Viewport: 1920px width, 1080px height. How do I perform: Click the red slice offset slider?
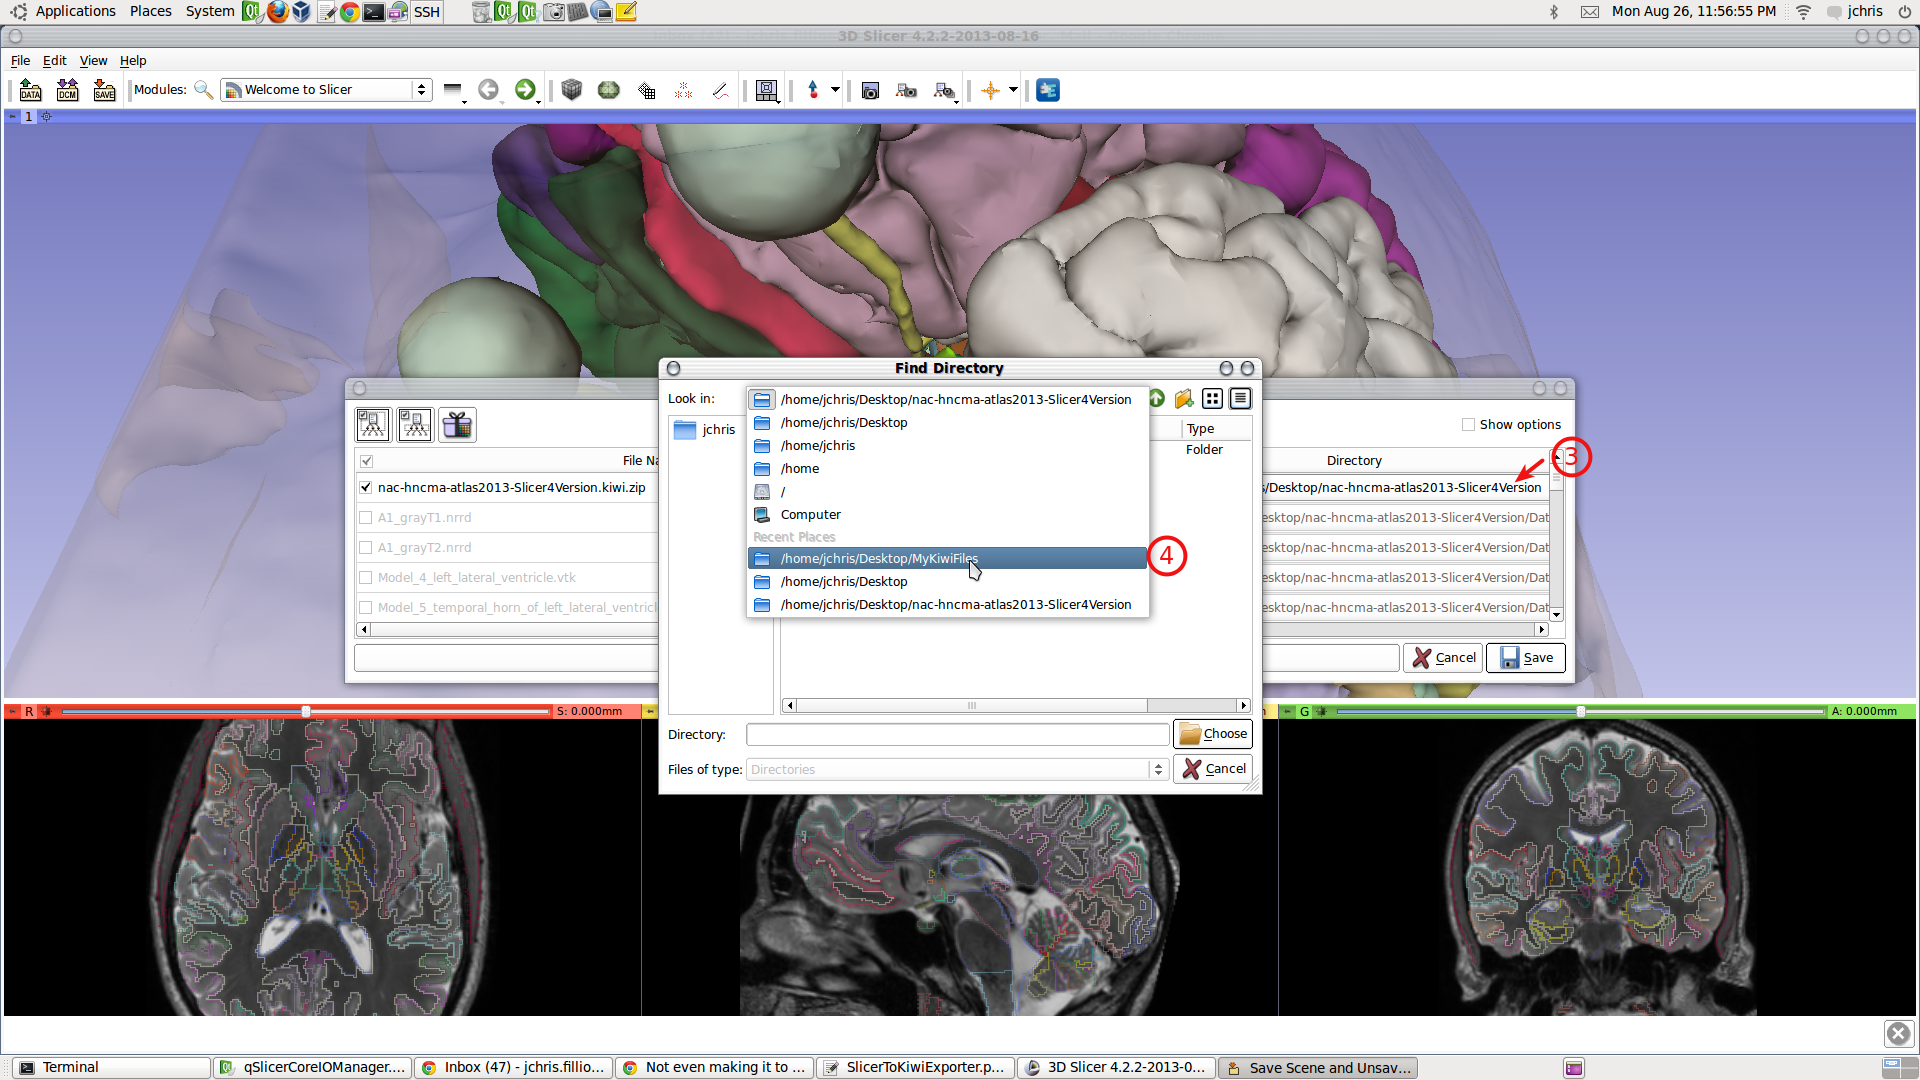click(306, 711)
